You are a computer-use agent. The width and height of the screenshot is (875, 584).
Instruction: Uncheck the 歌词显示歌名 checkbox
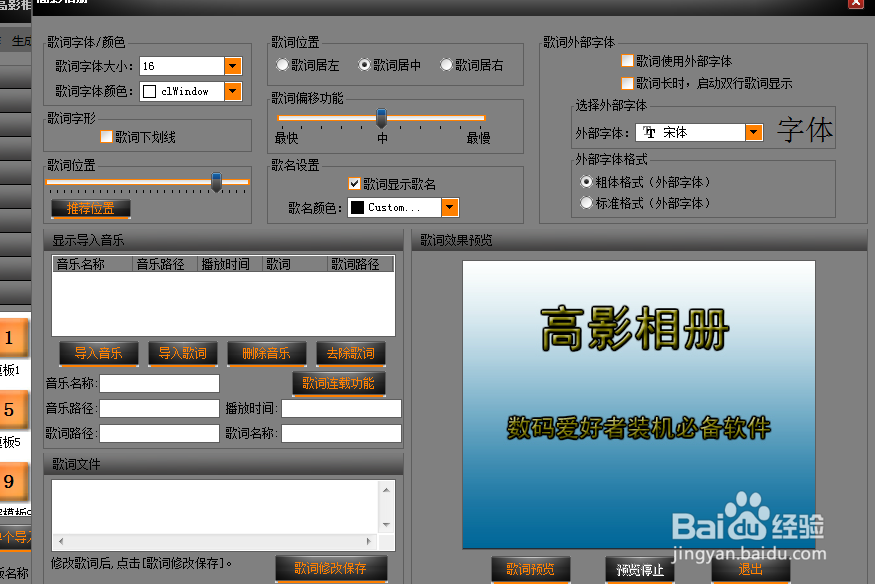354,184
